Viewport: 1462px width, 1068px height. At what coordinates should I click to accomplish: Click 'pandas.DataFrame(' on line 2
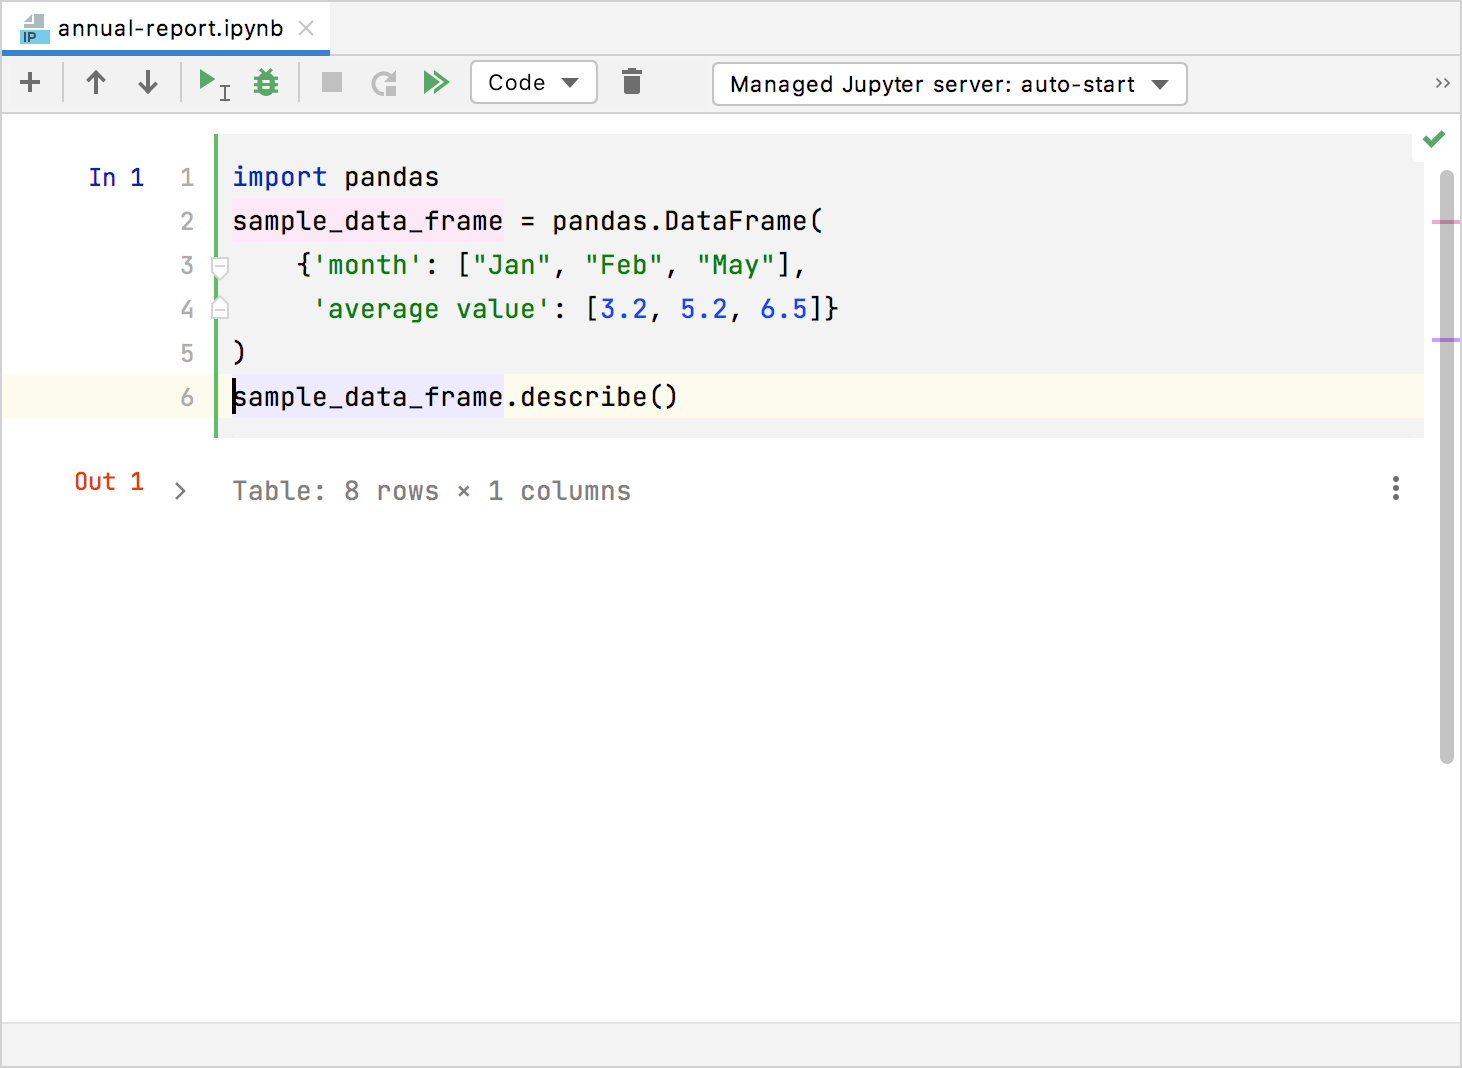[688, 221]
